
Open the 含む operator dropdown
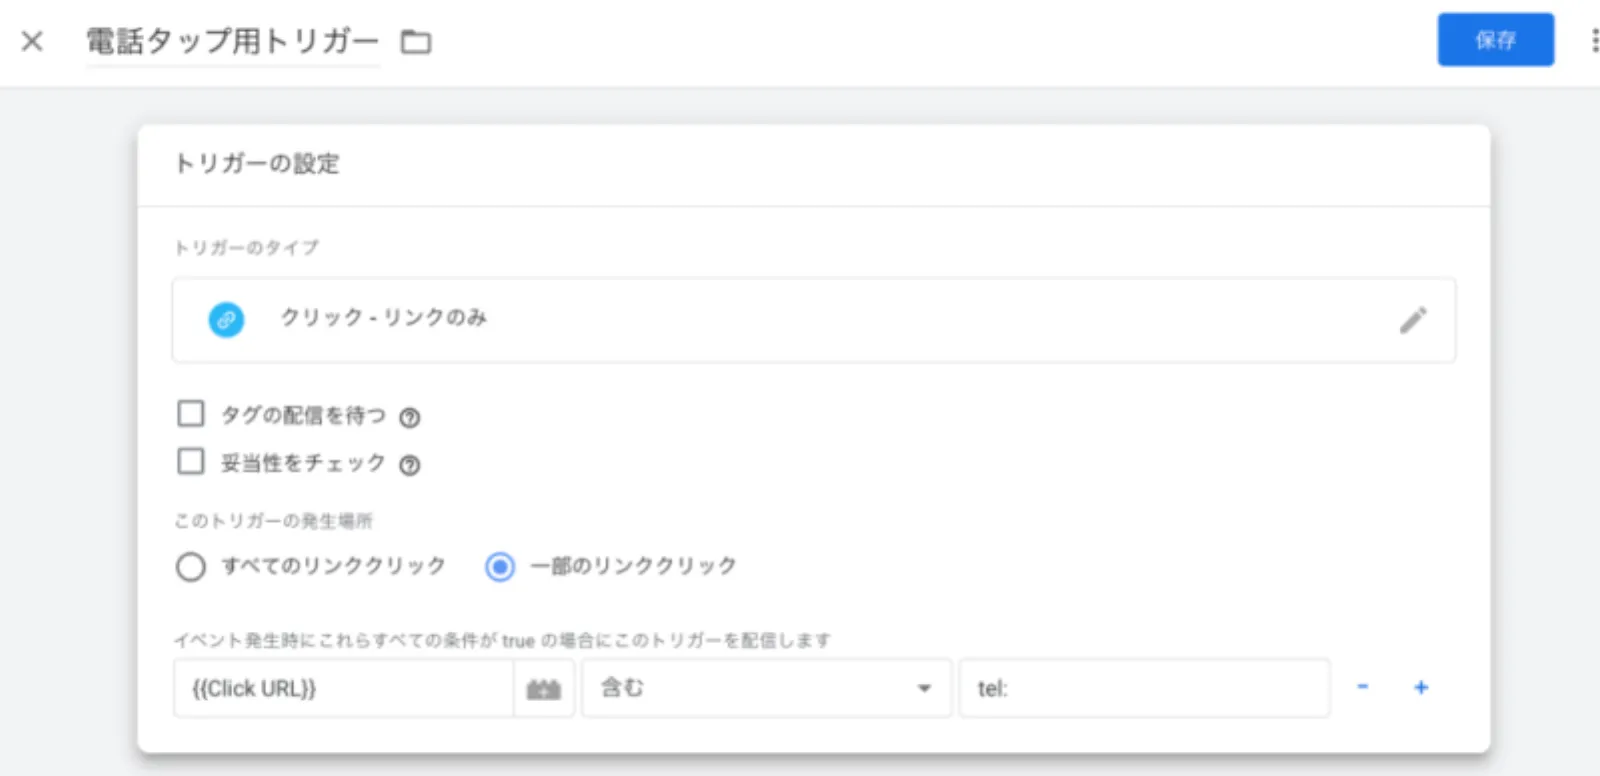[x=766, y=688]
